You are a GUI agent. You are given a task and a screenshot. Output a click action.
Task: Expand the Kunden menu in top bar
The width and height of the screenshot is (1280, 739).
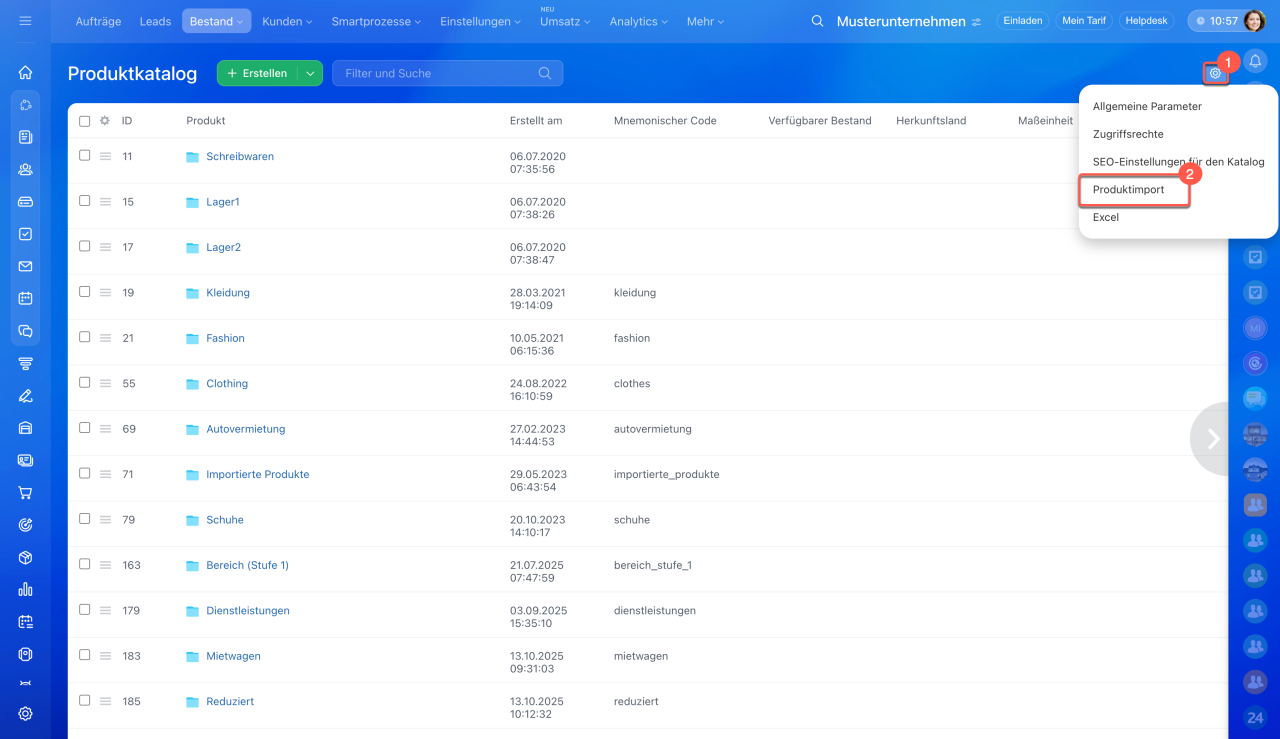click(x=287, y=21)
